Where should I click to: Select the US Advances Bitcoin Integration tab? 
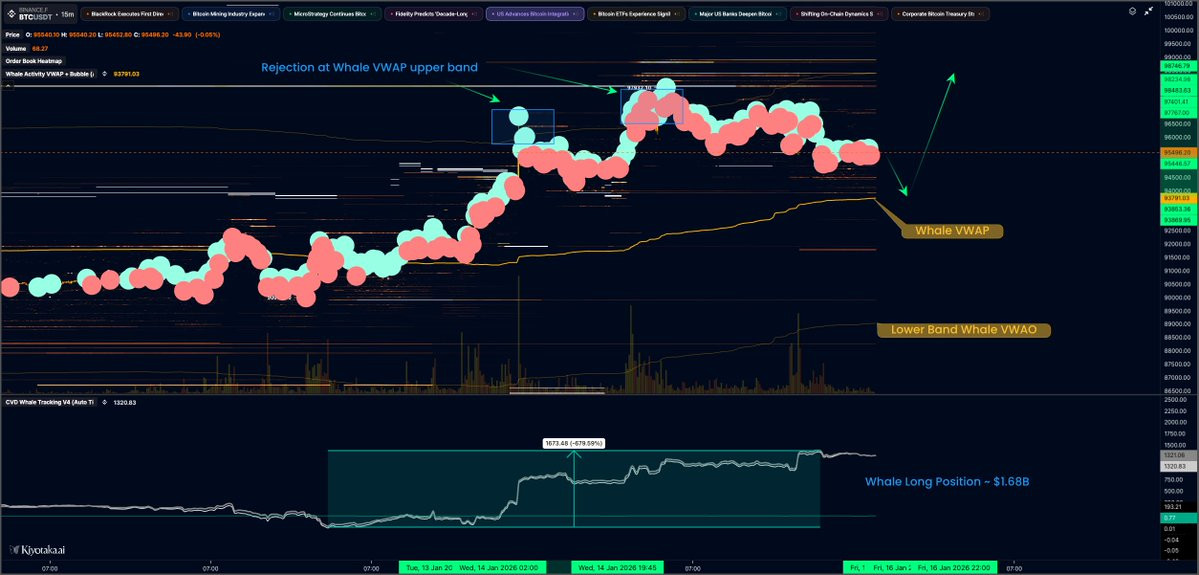(x=535, y=14)
